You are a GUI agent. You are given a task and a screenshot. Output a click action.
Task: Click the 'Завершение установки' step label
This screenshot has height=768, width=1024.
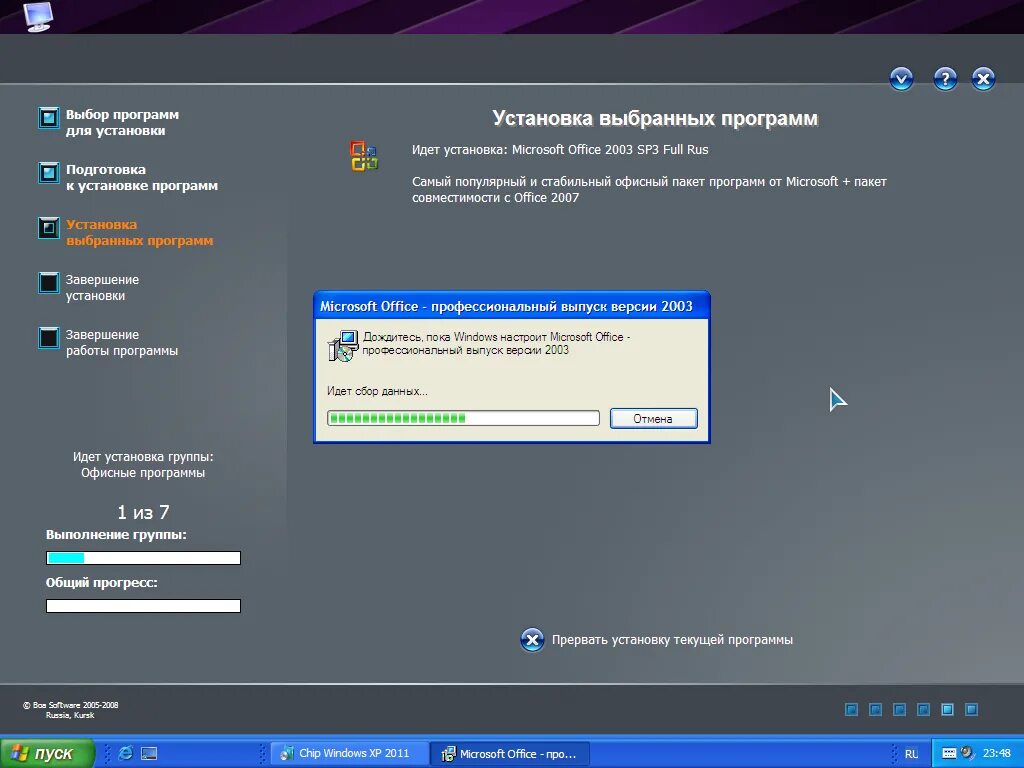(x=102, y=287)
